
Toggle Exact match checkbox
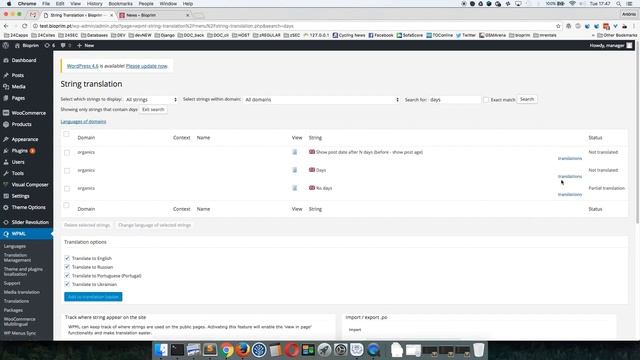(x=486, y=100)
